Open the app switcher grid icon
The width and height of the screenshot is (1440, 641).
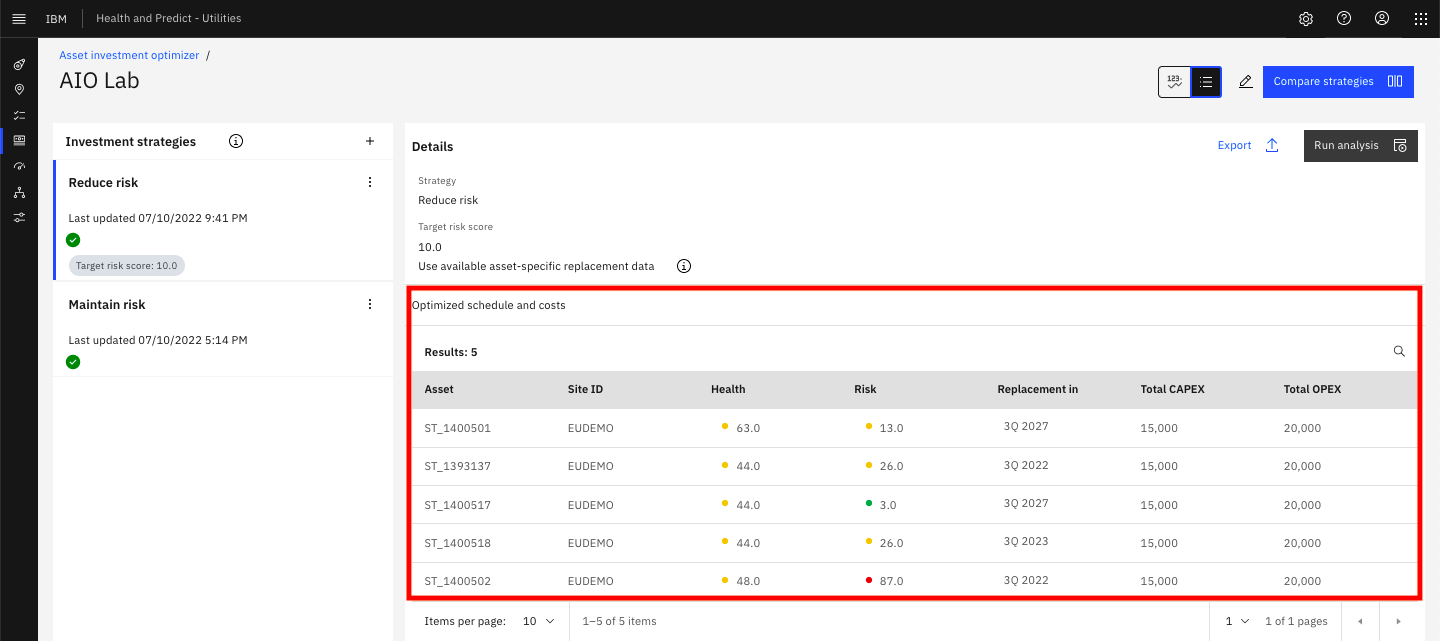coord(1421,19)
